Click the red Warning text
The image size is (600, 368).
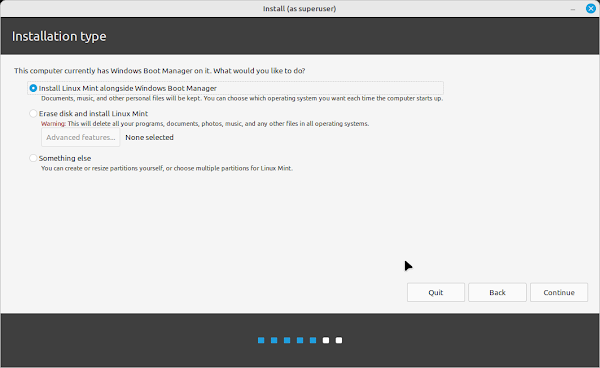coord(53,124)
